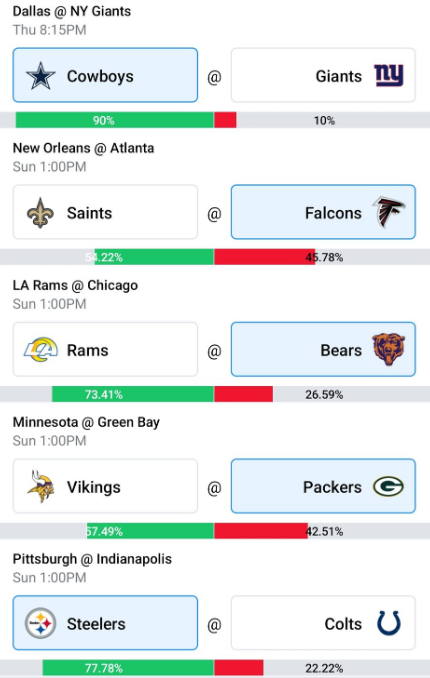The height and width of the screenshot is (678, 430).
Task: Select Saints as the winner pick
Action: click(x=105, y=212)
